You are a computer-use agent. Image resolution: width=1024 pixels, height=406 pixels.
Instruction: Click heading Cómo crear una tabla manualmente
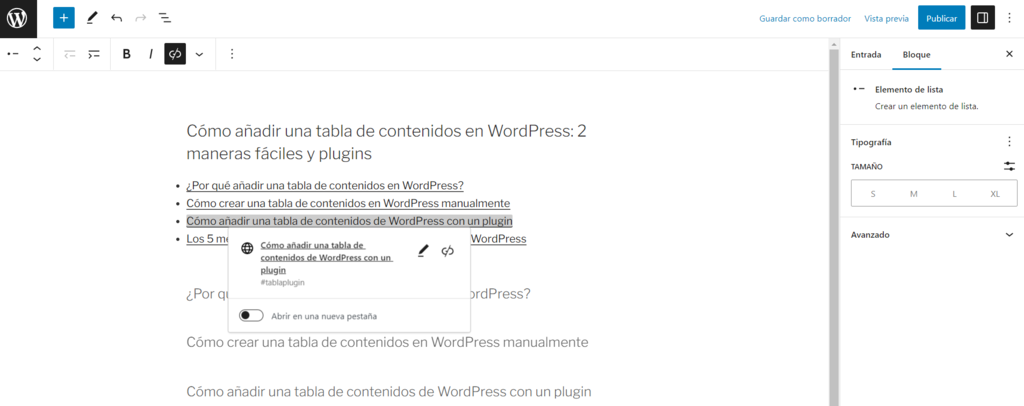(387, 342)
